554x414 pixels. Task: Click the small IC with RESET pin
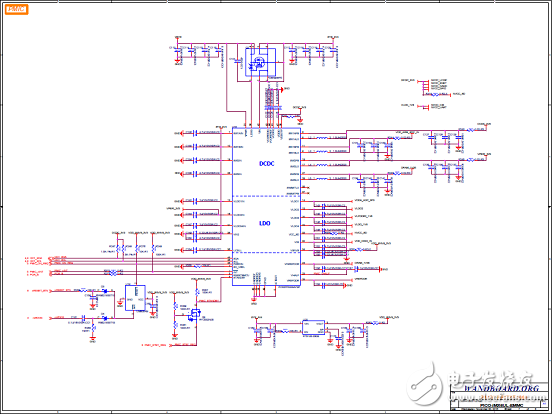click(x=135, y=298)
